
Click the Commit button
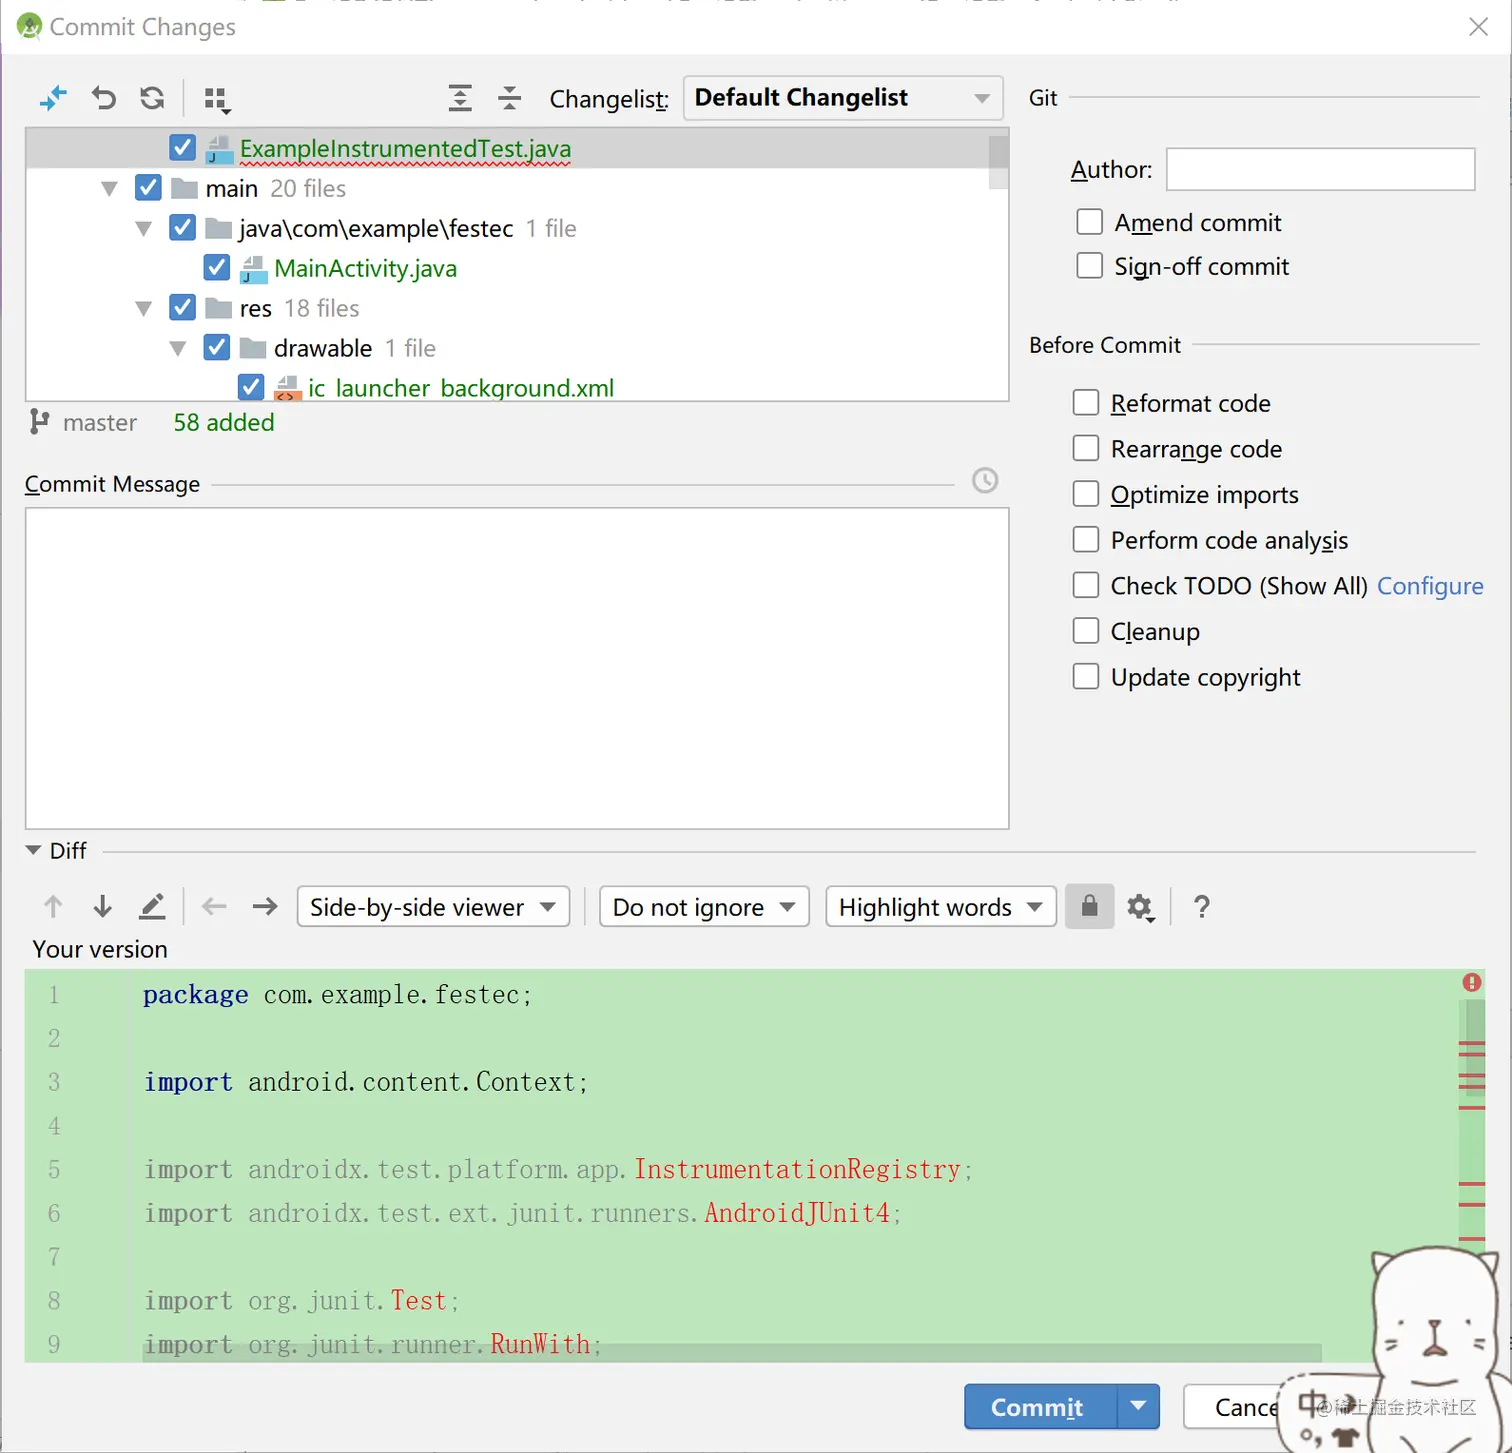click(1040, 1407)
